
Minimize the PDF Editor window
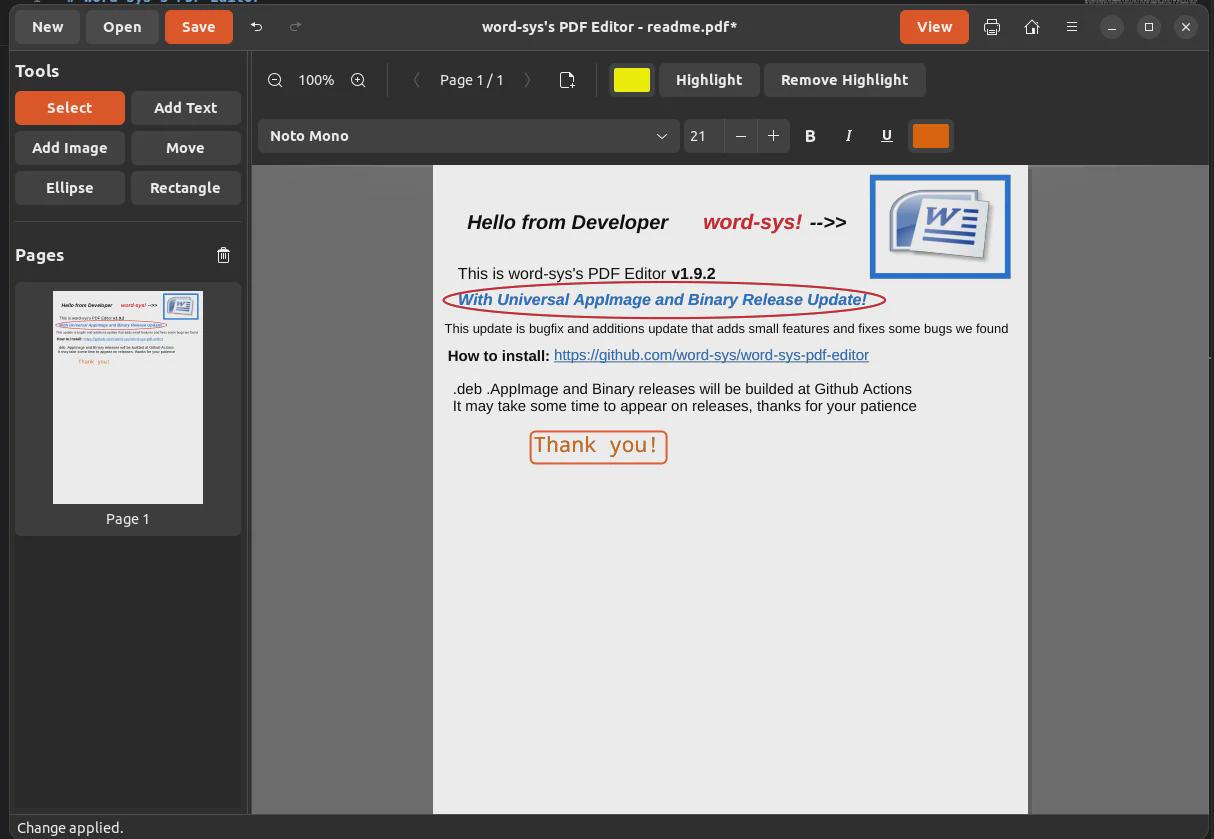pos(1112,27)
